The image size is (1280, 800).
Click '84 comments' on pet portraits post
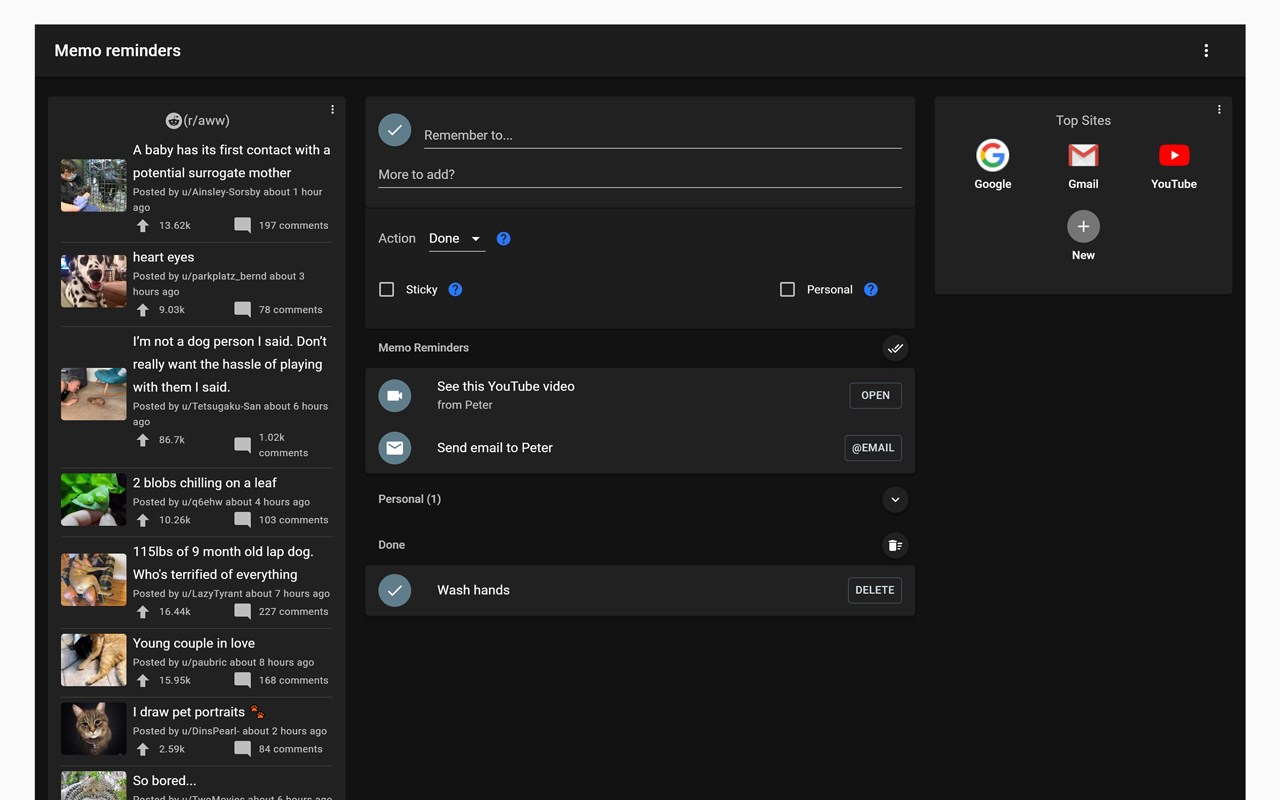point(291,749)
